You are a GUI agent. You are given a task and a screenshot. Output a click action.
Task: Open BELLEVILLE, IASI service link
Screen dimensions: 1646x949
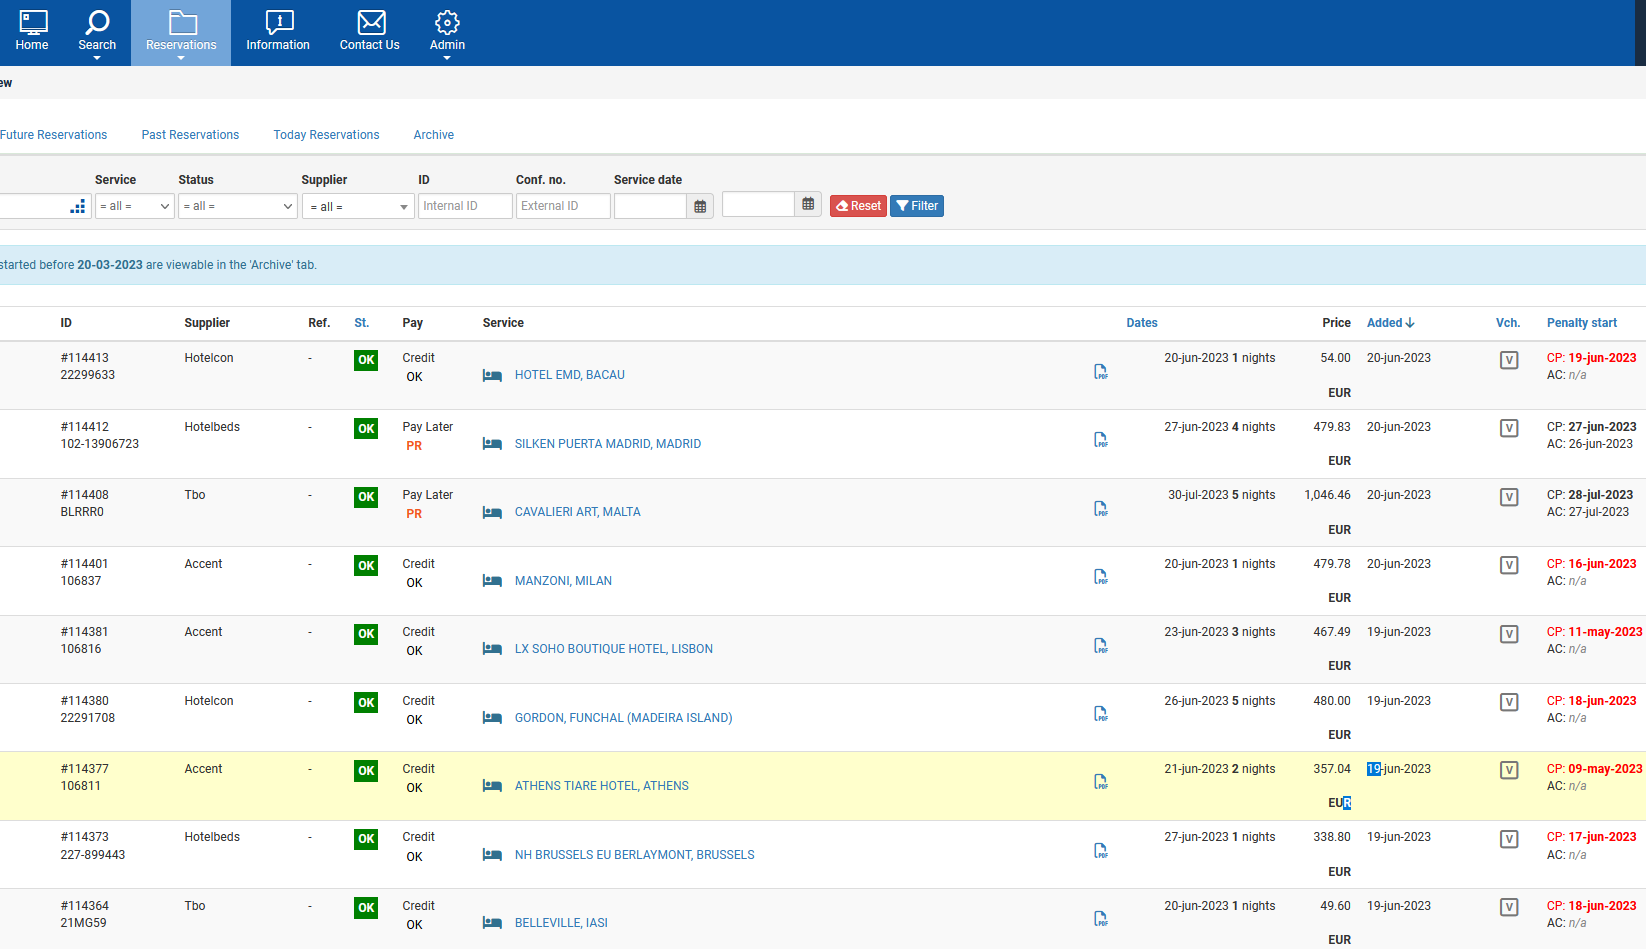coord(561,923)
